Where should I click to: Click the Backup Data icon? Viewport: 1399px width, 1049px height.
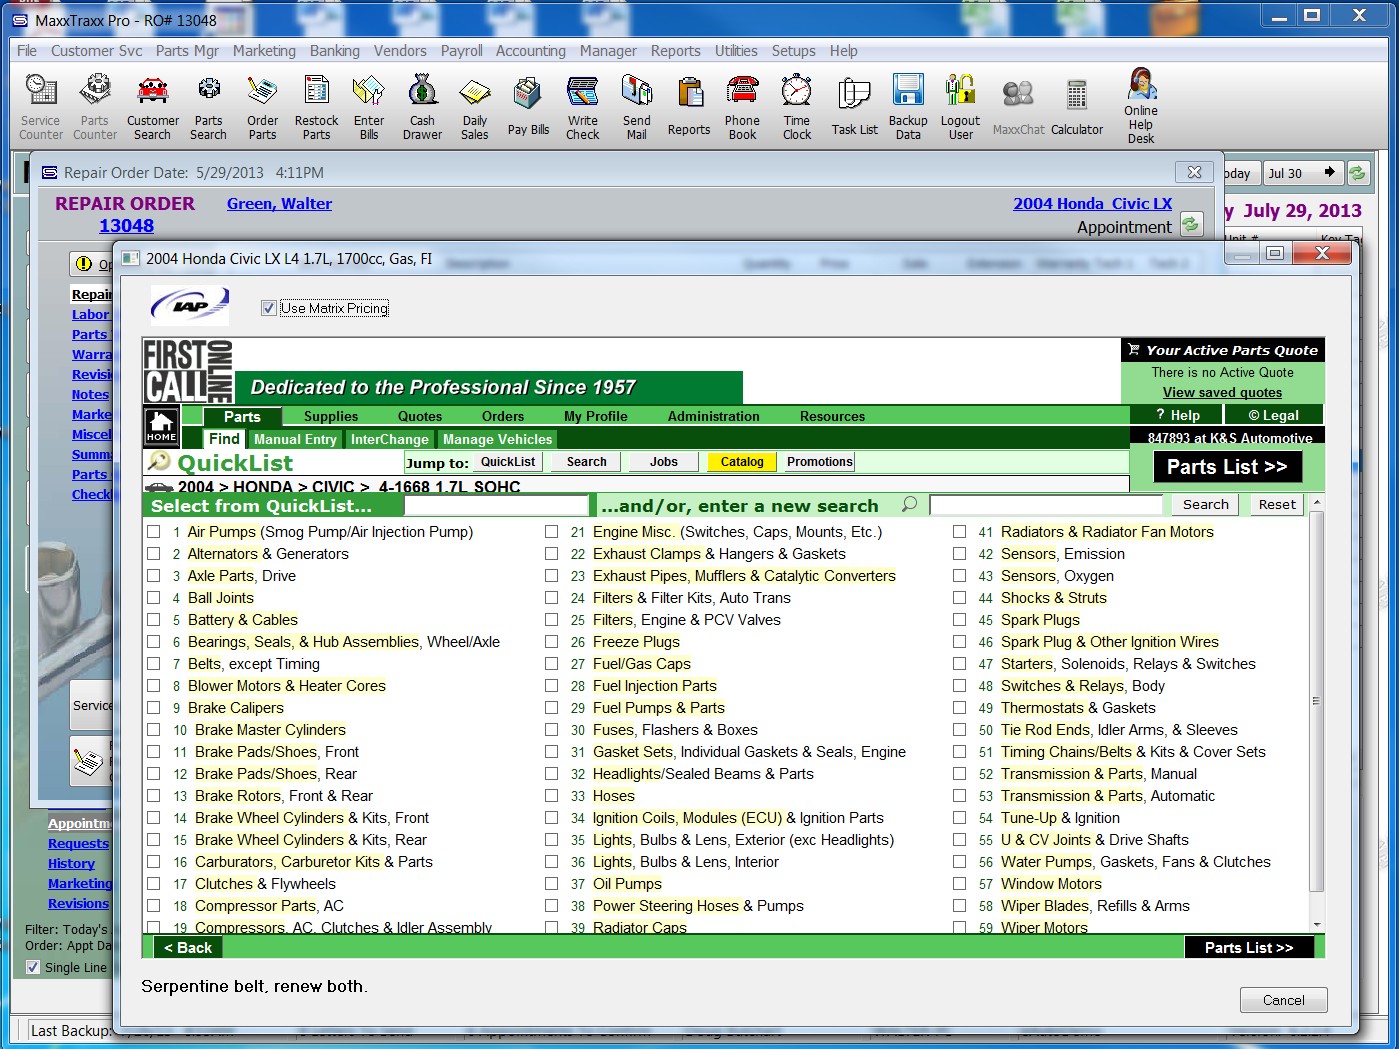coord(908,106)
